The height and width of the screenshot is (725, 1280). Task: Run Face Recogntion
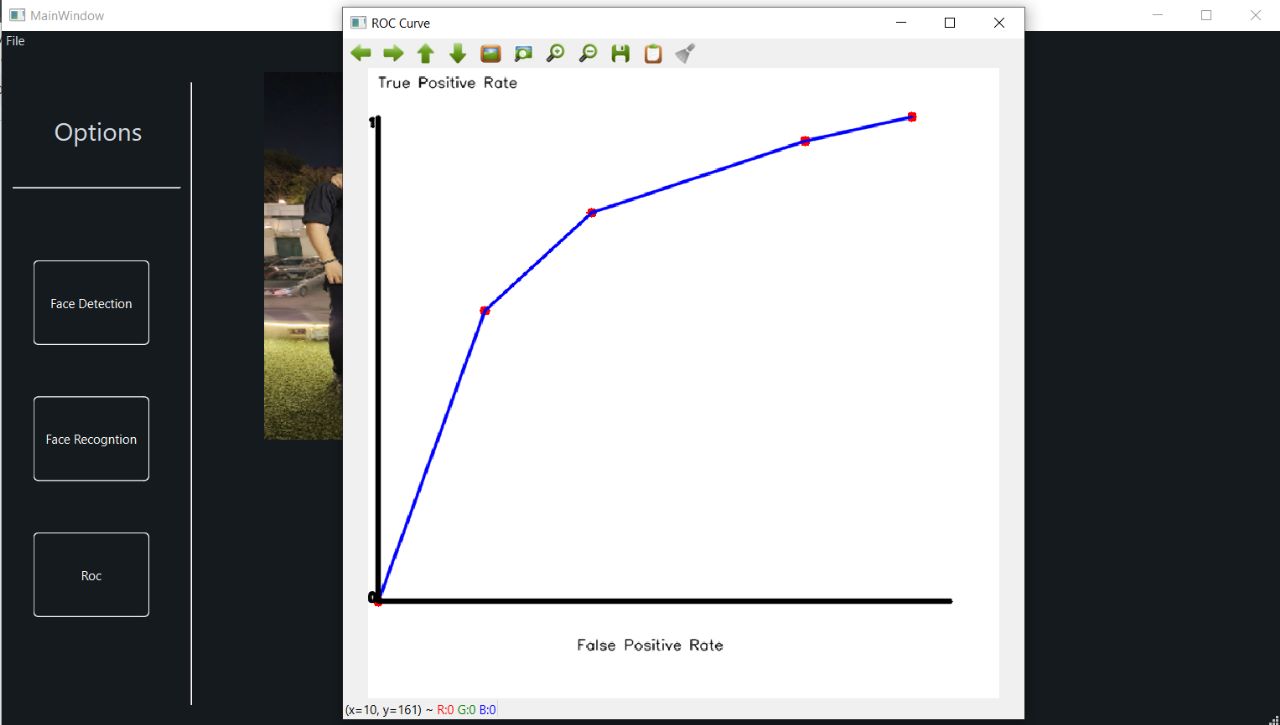[91, 438]
